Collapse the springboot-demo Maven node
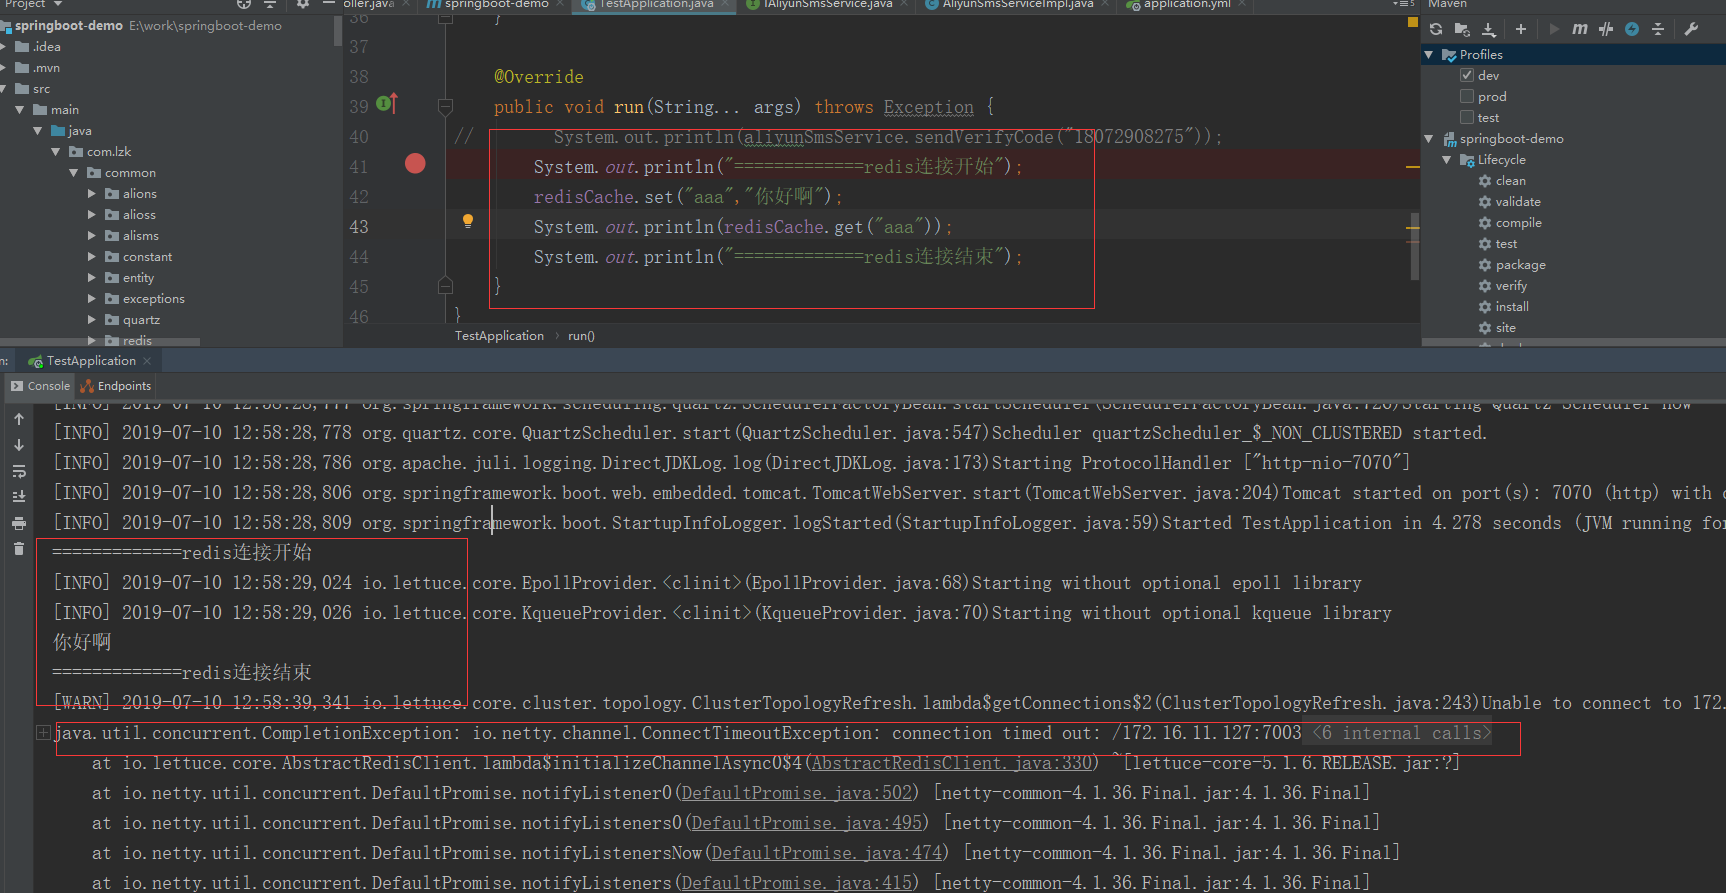Image resolution: width=1726 pixels, height=893 pixels. coord(1429,138)
